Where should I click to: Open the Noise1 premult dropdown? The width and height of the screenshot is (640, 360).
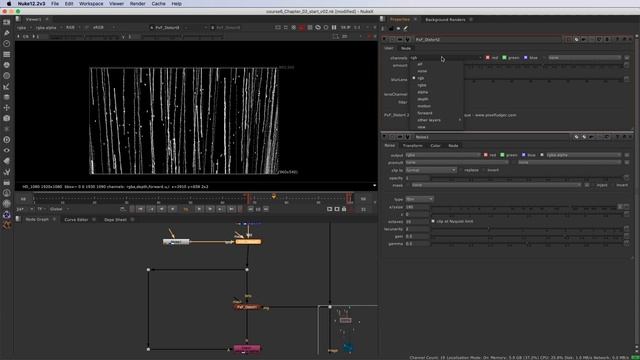(457, 162)
